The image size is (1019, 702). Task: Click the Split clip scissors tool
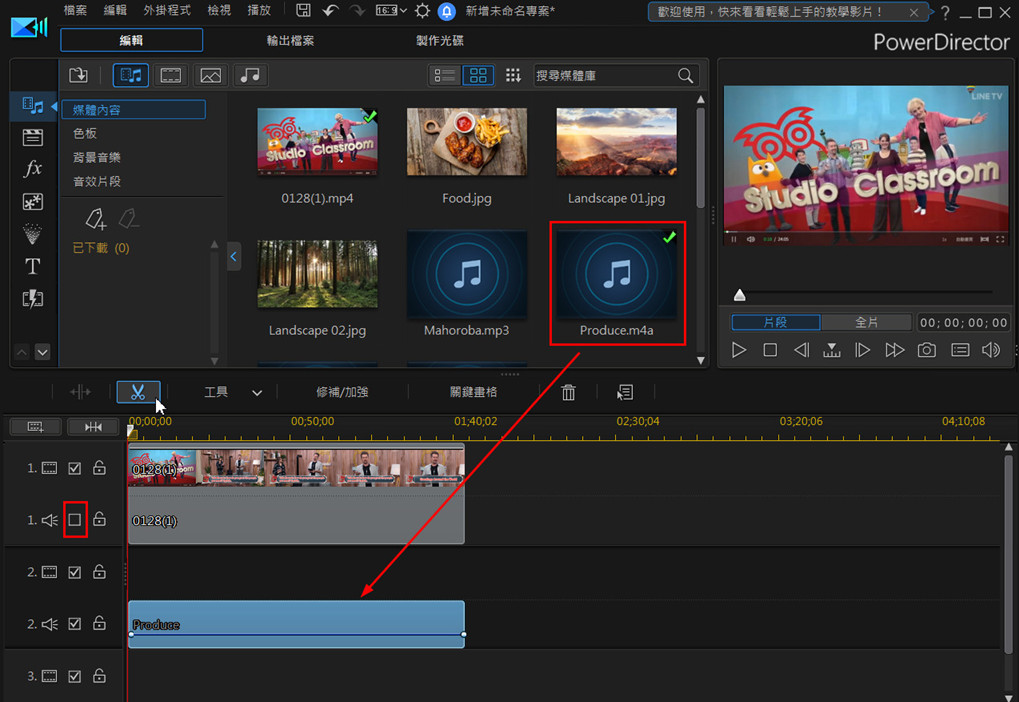pyautogui.click(x=138, y=392)
